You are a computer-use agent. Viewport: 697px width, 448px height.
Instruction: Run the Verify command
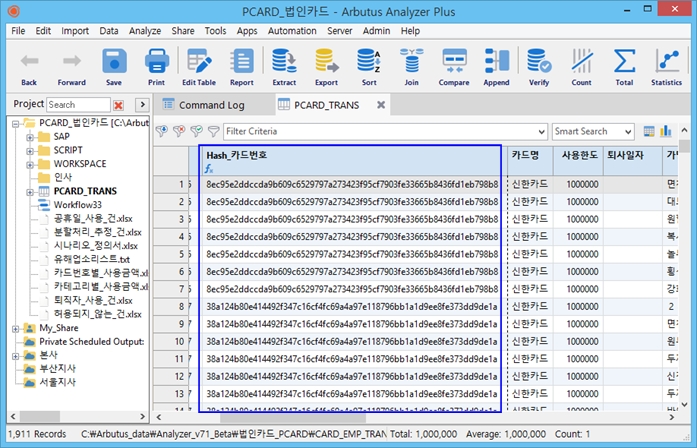539,67
